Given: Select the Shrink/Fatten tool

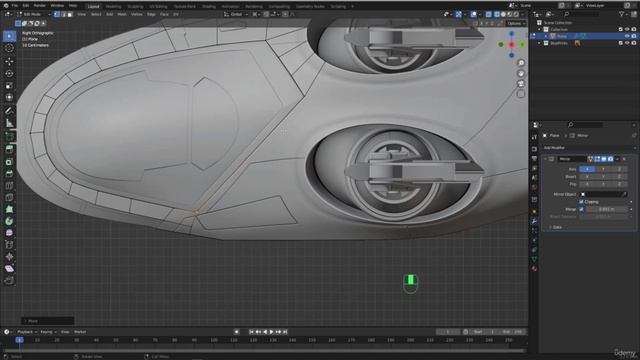Looking at the screenshot, I should 9,257.
